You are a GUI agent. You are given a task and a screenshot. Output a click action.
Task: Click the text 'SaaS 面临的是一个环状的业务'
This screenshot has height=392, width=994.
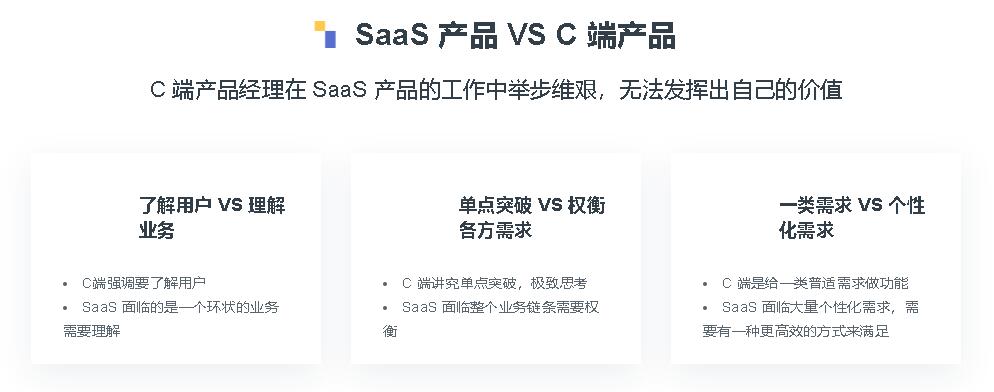click(x=180, y=308)
